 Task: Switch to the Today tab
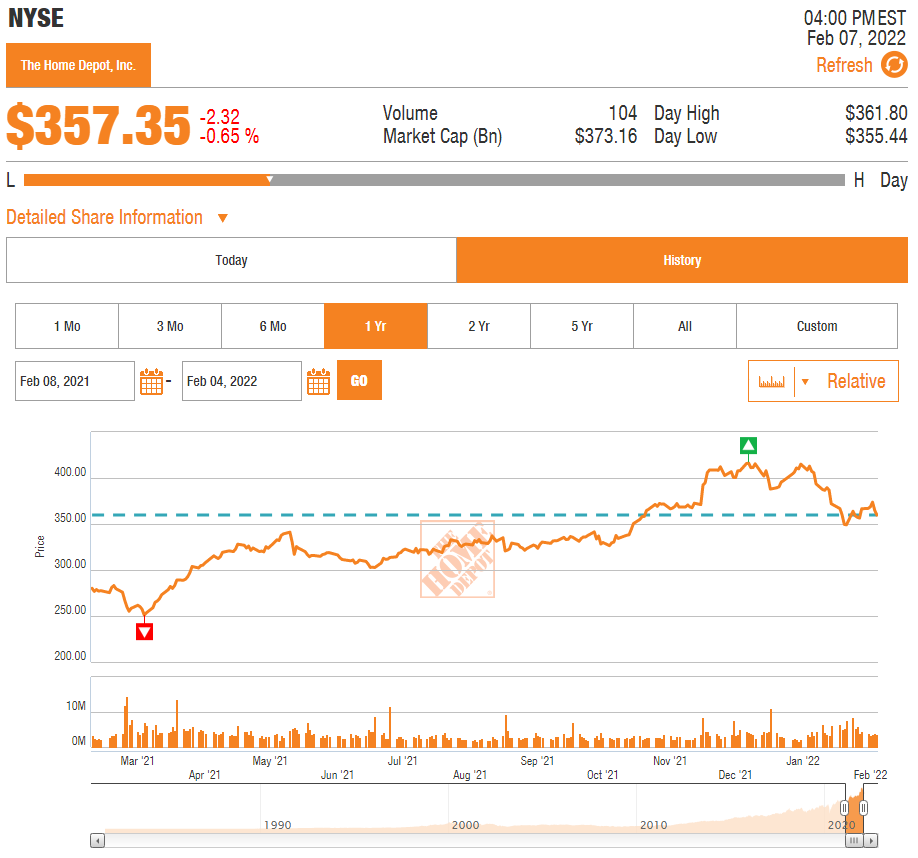pyautogui.click(x=231, y=260)
